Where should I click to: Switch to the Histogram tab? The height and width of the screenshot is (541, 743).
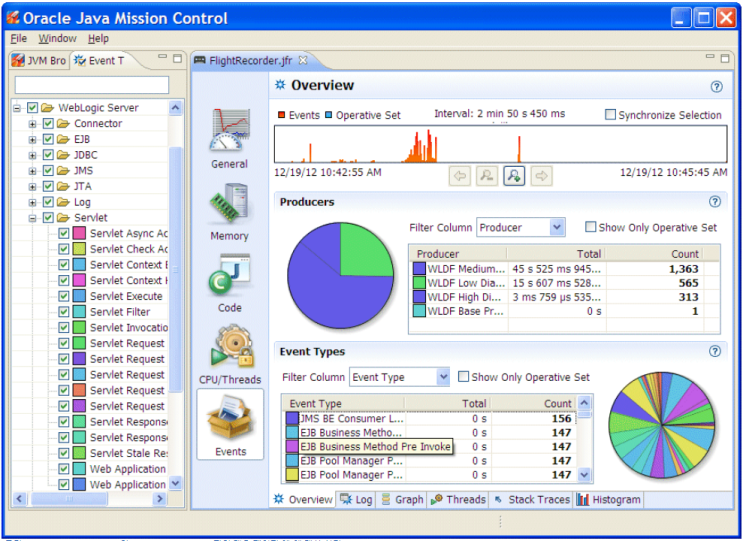[608, 499]
